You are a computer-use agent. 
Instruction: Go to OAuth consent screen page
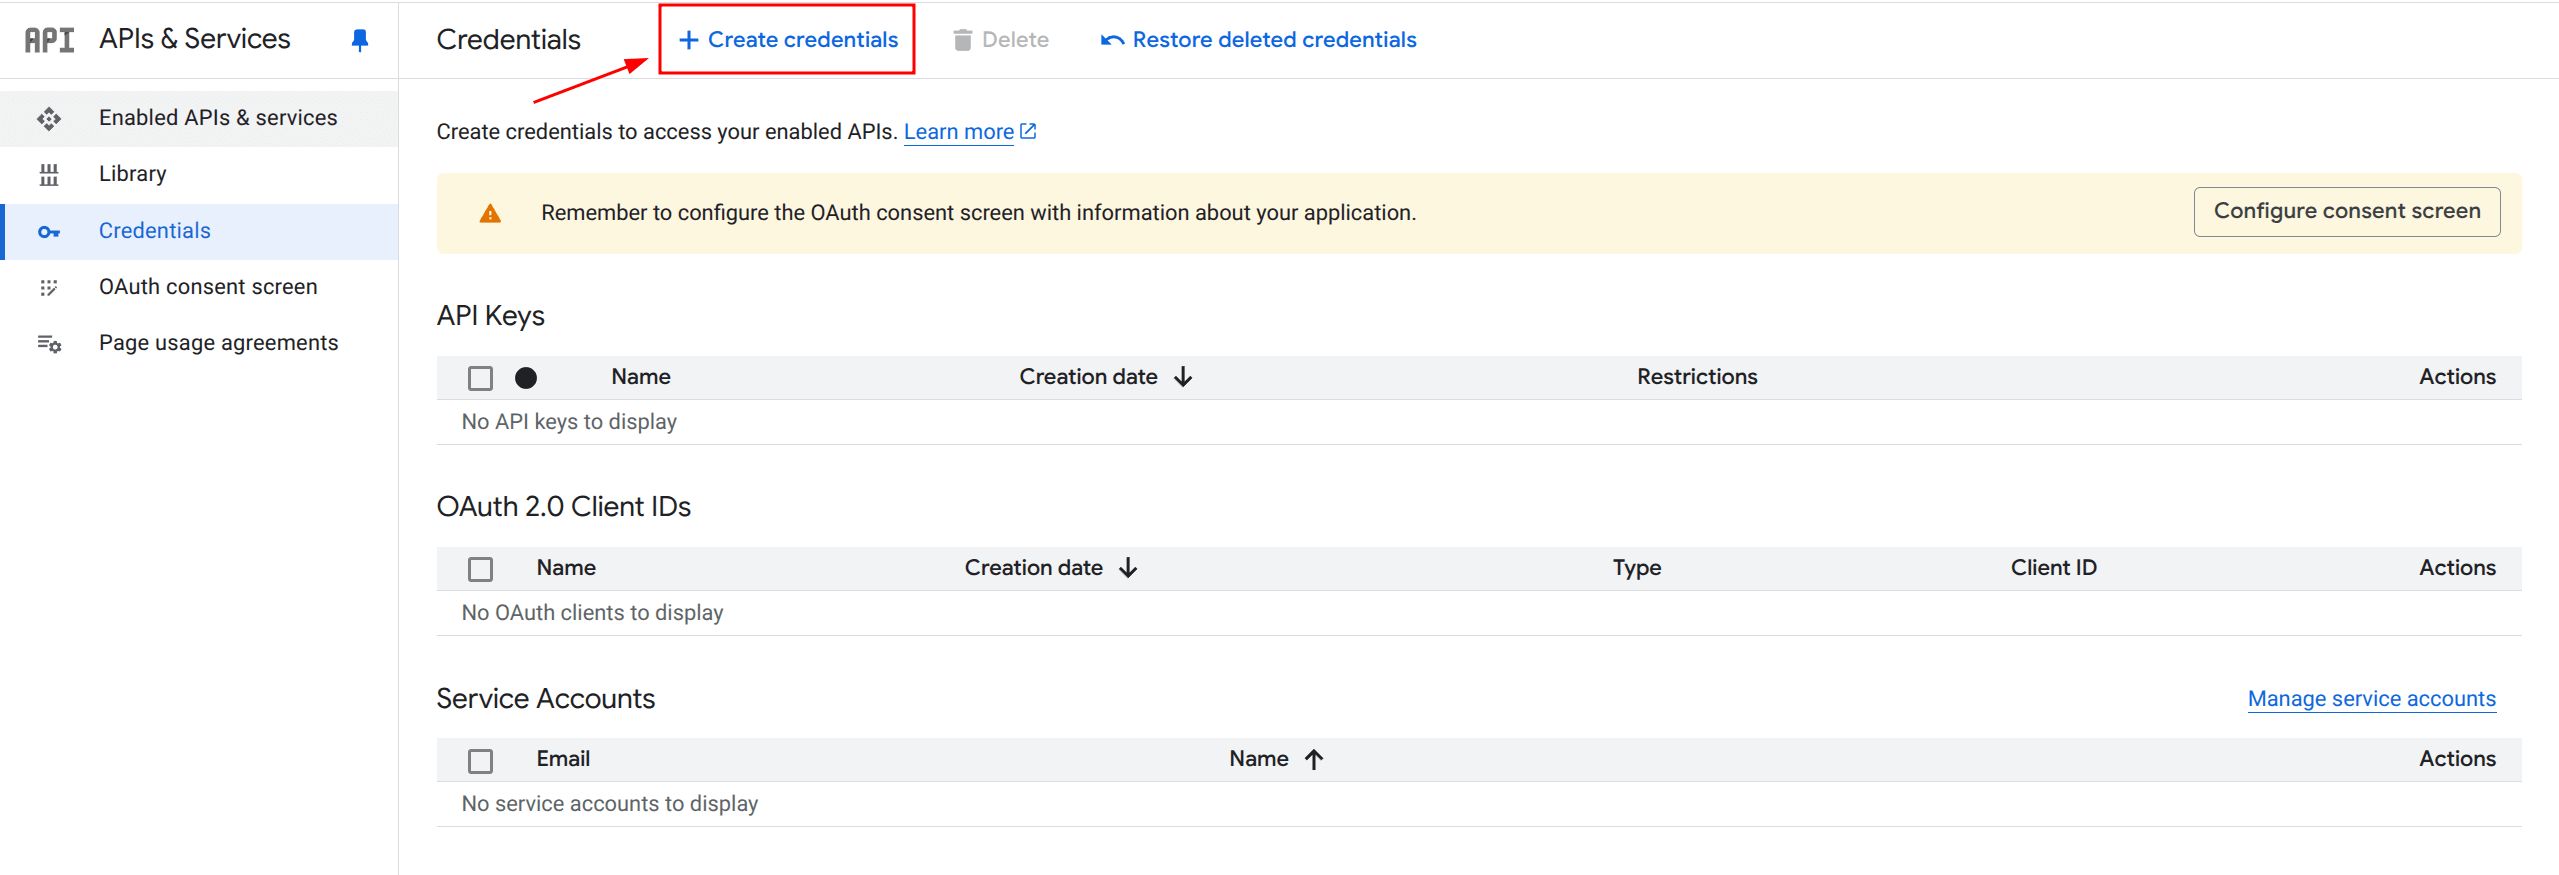point(199,287)
